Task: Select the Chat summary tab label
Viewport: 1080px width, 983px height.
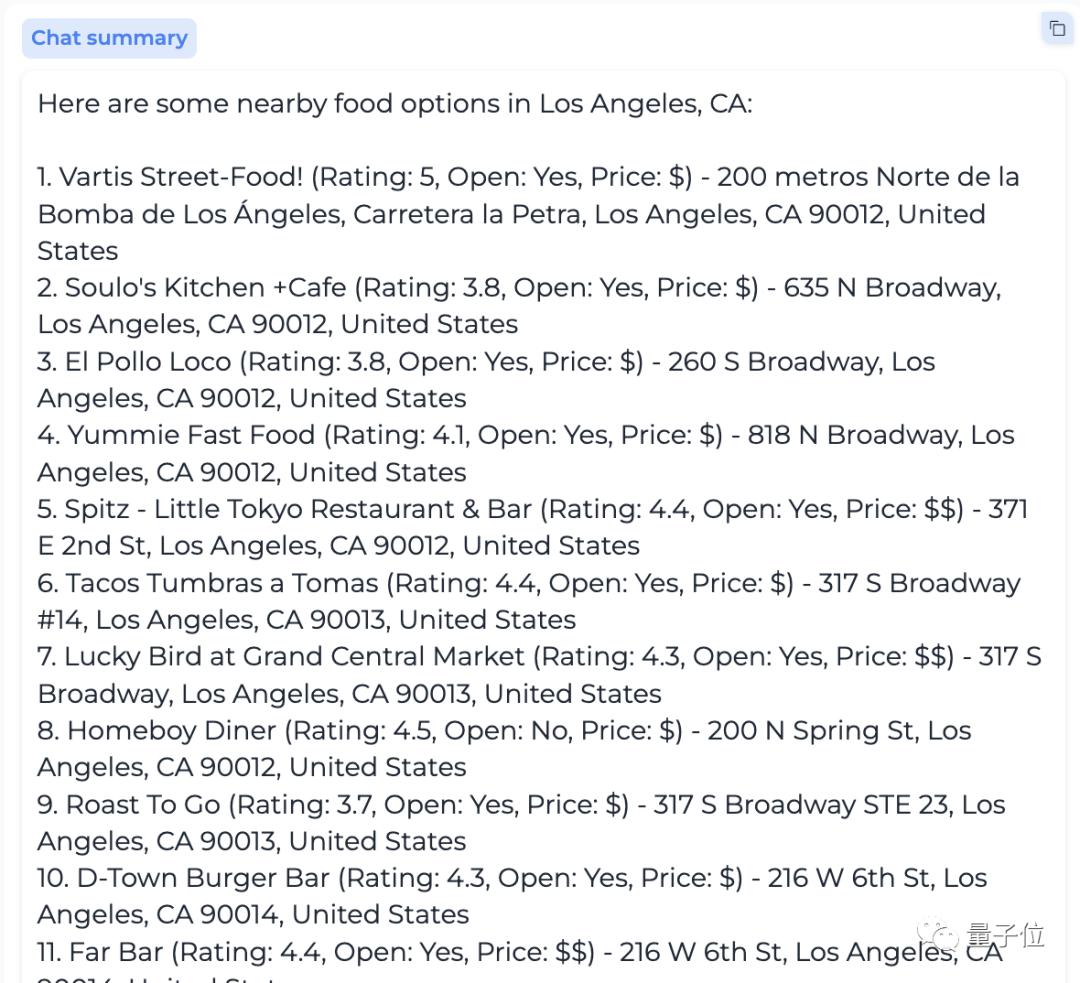Action: [109, 38]
